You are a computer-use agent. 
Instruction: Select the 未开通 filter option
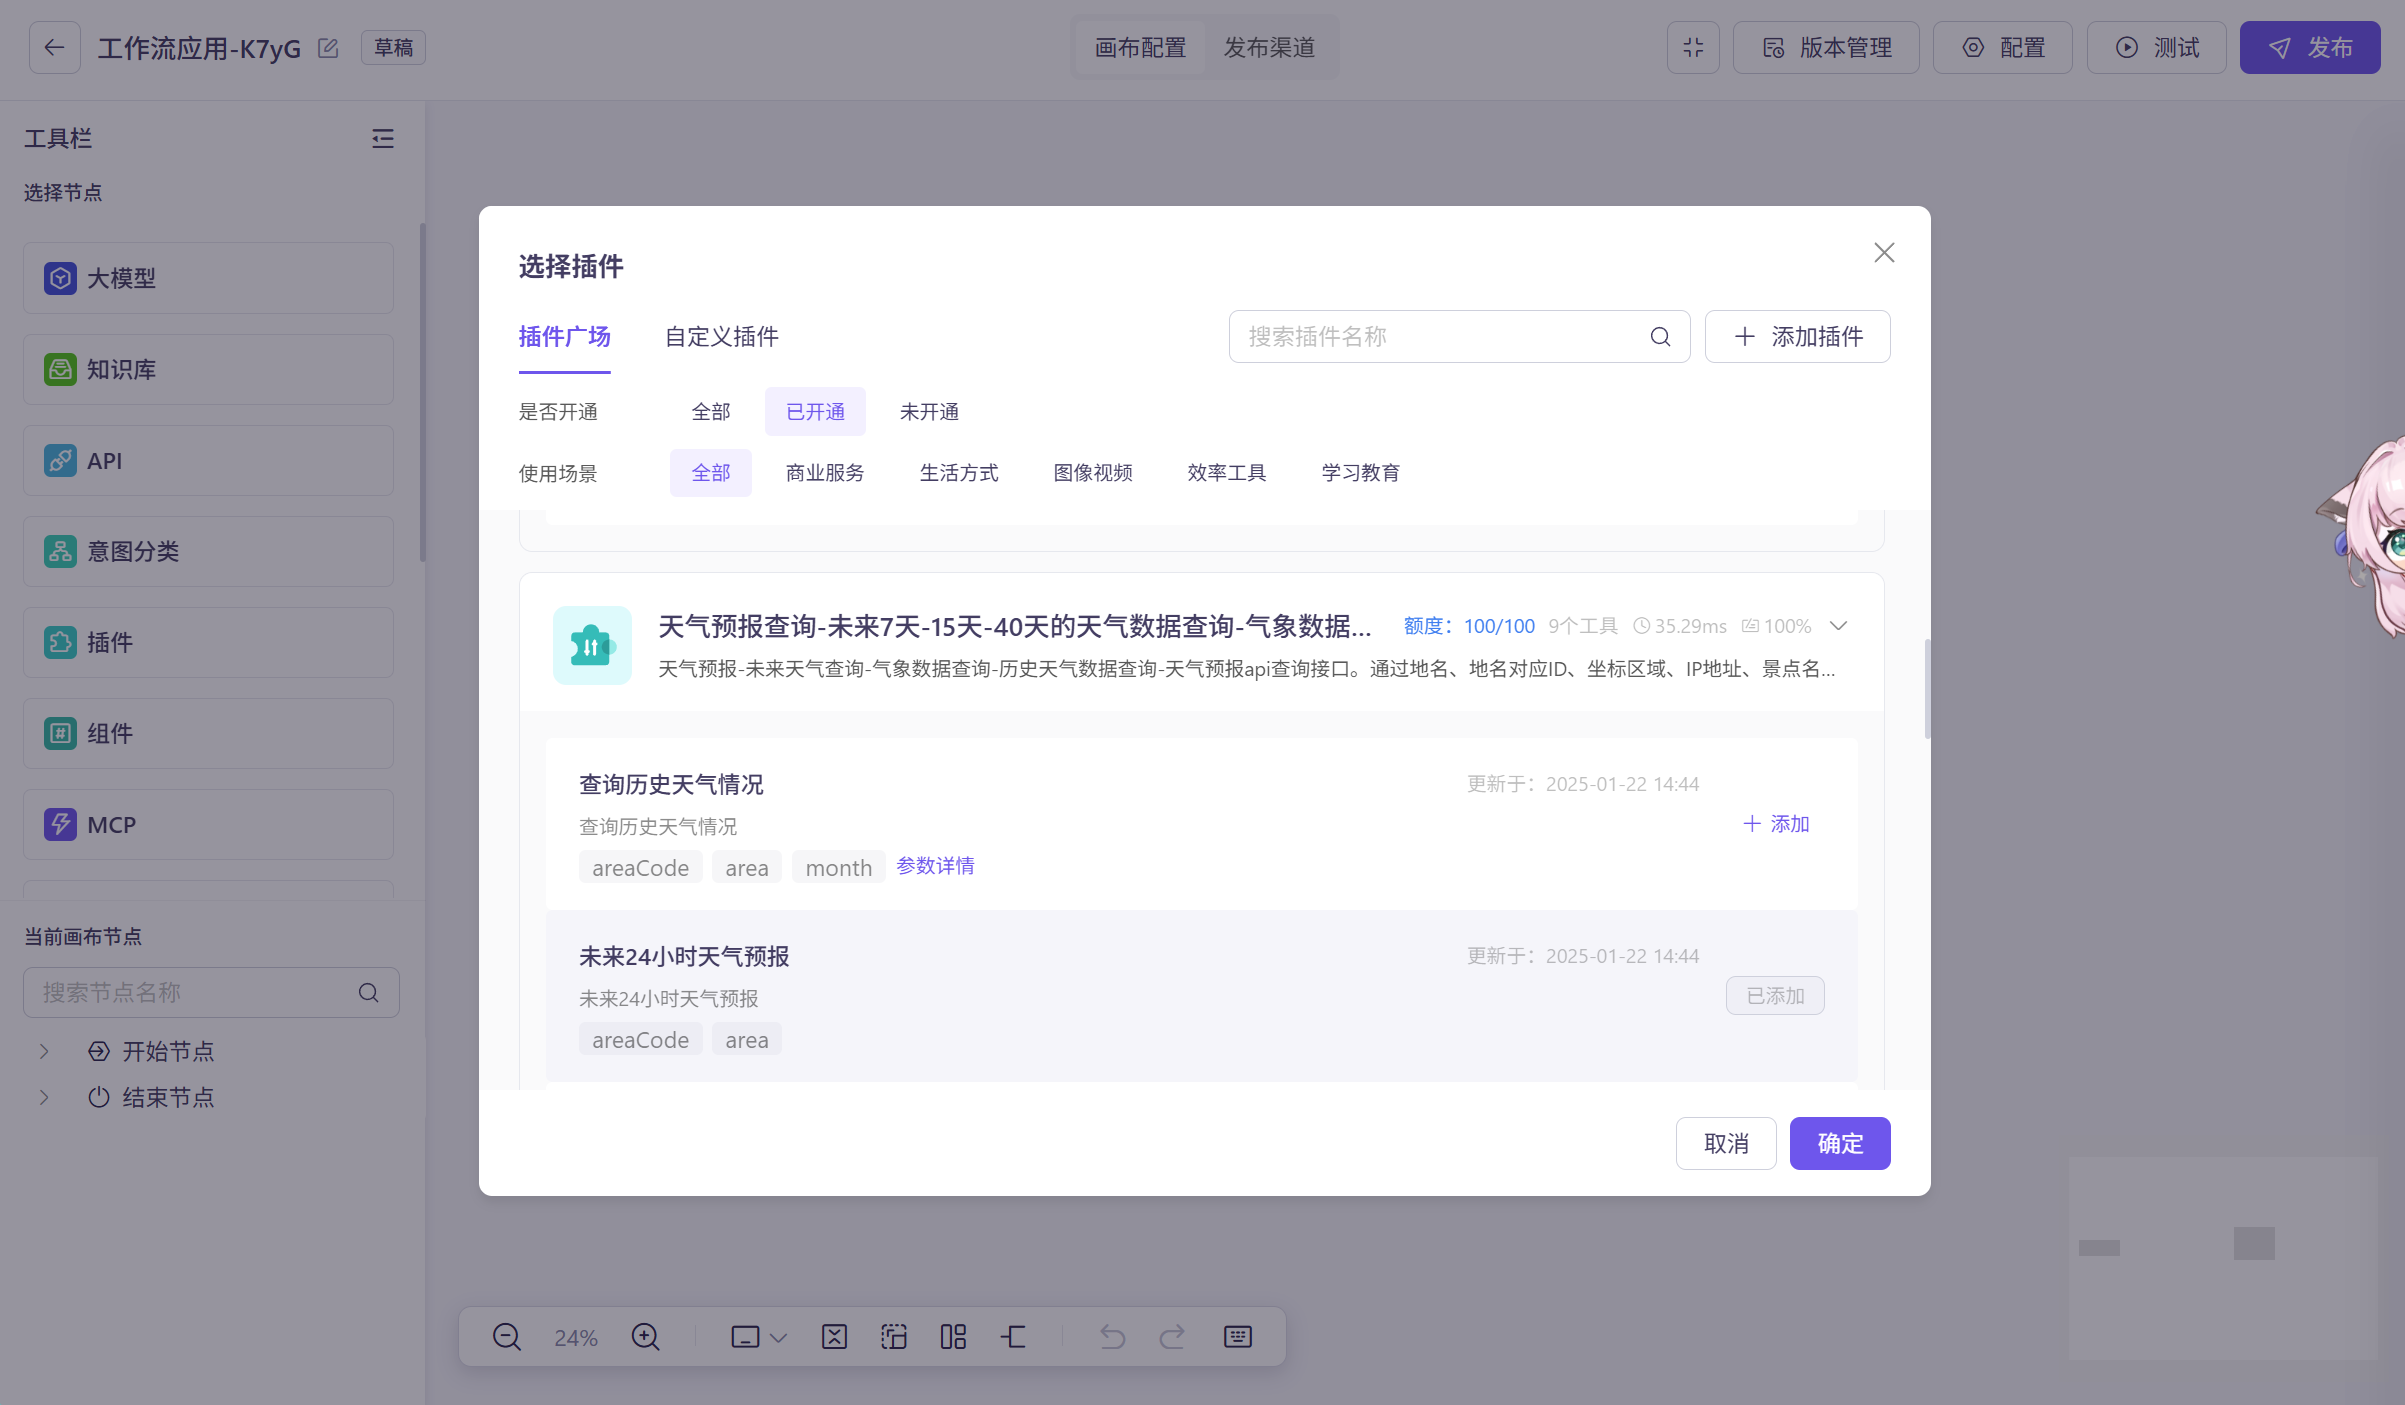(929, 412)
